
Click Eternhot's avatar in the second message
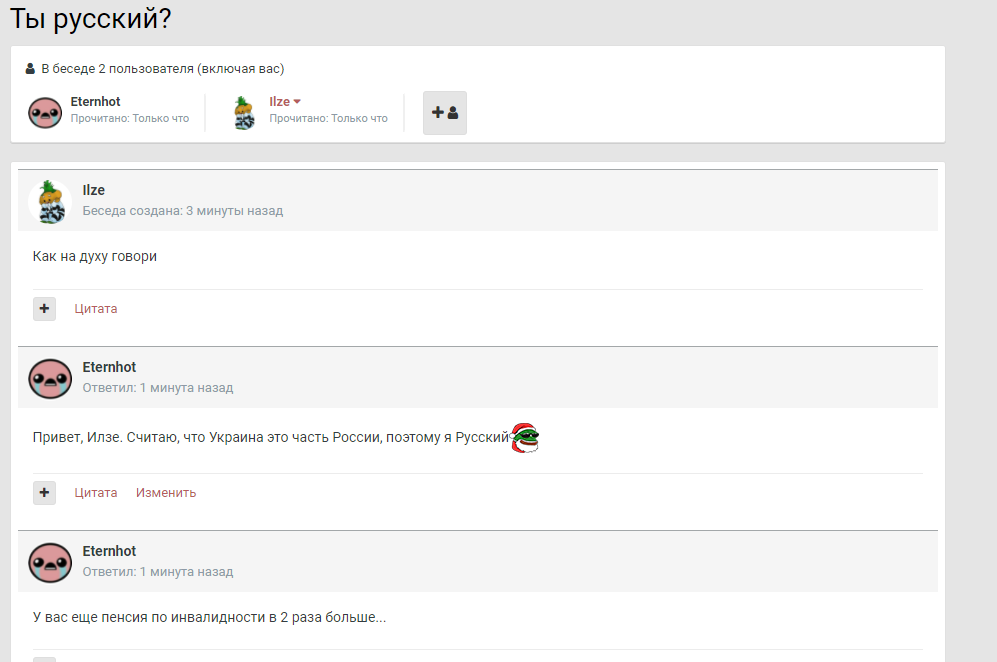[x=49, y=378]
